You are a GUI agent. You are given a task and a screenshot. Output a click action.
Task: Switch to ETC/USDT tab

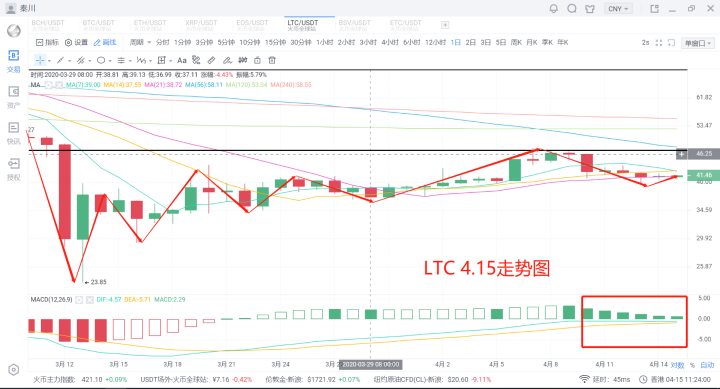(405, 25)
